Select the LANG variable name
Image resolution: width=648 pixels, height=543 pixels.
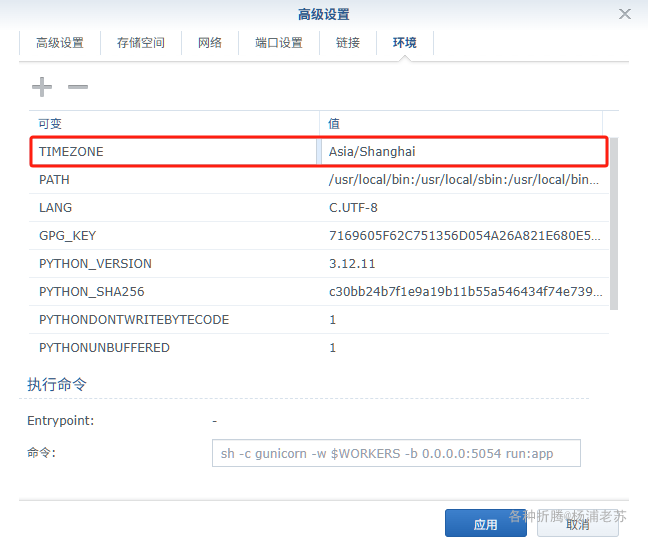(x=55, y=208)
